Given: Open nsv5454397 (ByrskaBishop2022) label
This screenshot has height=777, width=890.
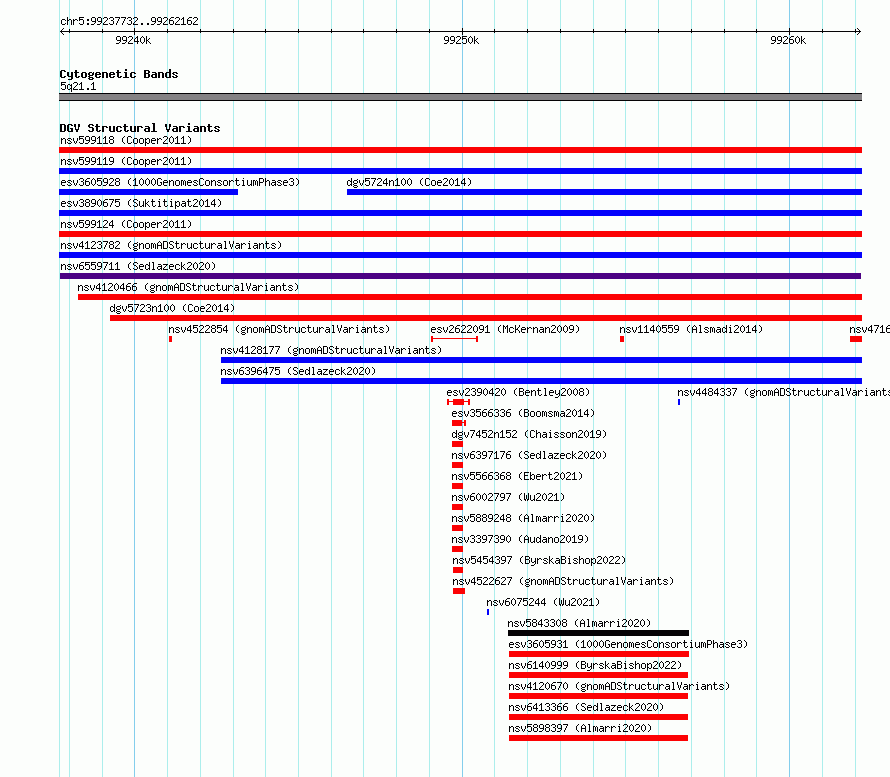Looking at the screenshot, I should pos(539,560).
